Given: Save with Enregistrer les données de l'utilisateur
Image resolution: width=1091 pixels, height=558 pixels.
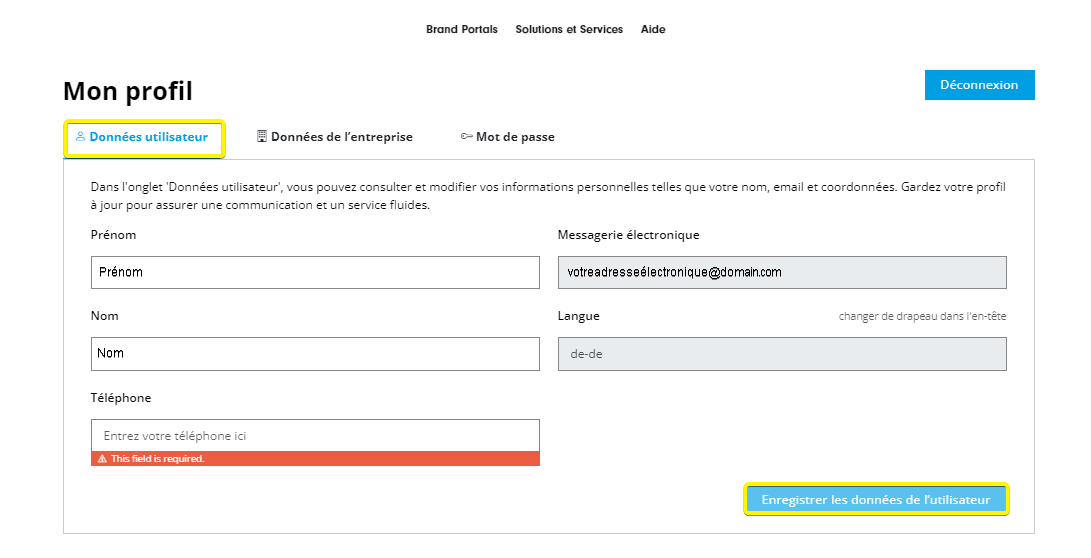Looking at the screenshot, I should click(876, 500).
